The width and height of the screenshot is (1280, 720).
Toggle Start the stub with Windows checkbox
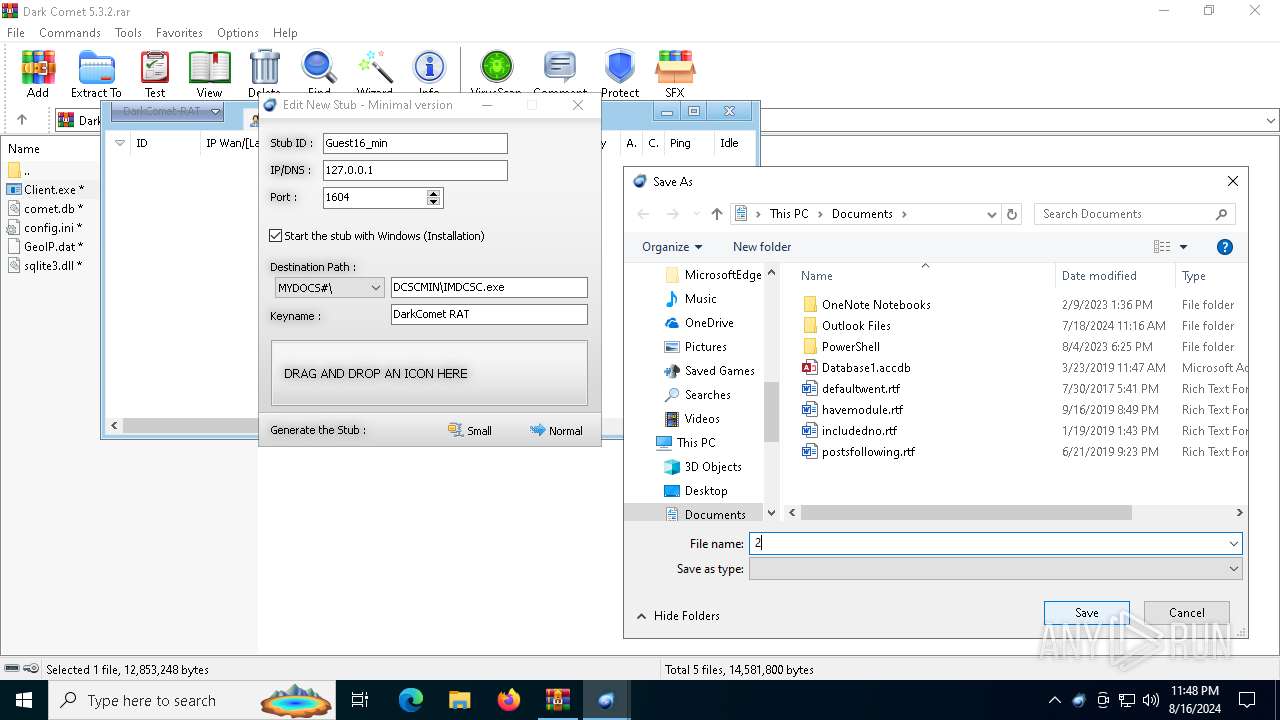tap(276, 236)
